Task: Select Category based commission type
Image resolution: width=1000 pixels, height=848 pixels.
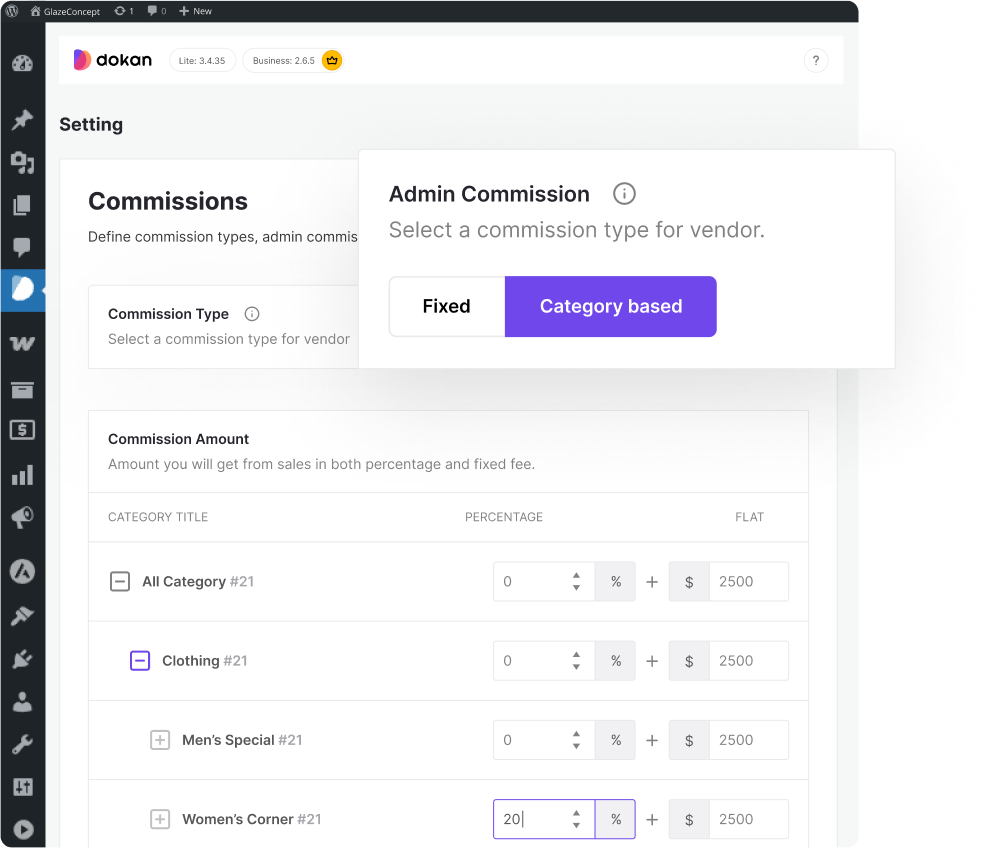Action: [611, 307]
